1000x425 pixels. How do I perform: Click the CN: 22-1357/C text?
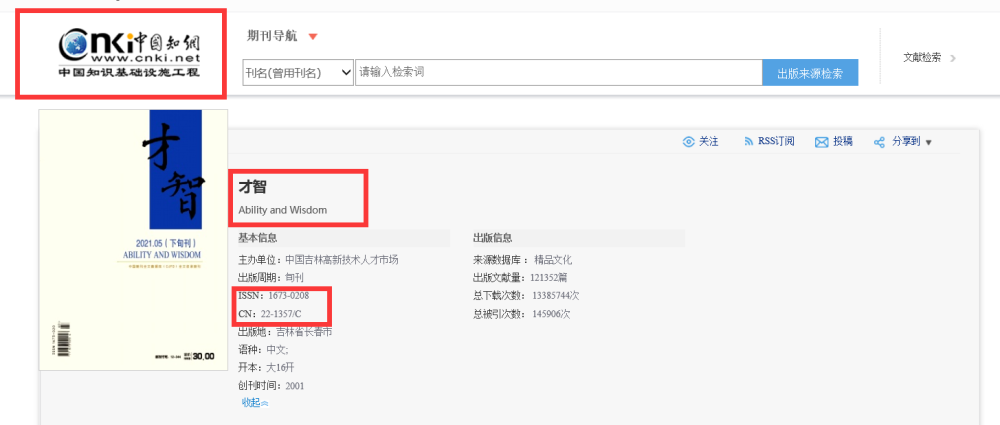tap(270, 313)
